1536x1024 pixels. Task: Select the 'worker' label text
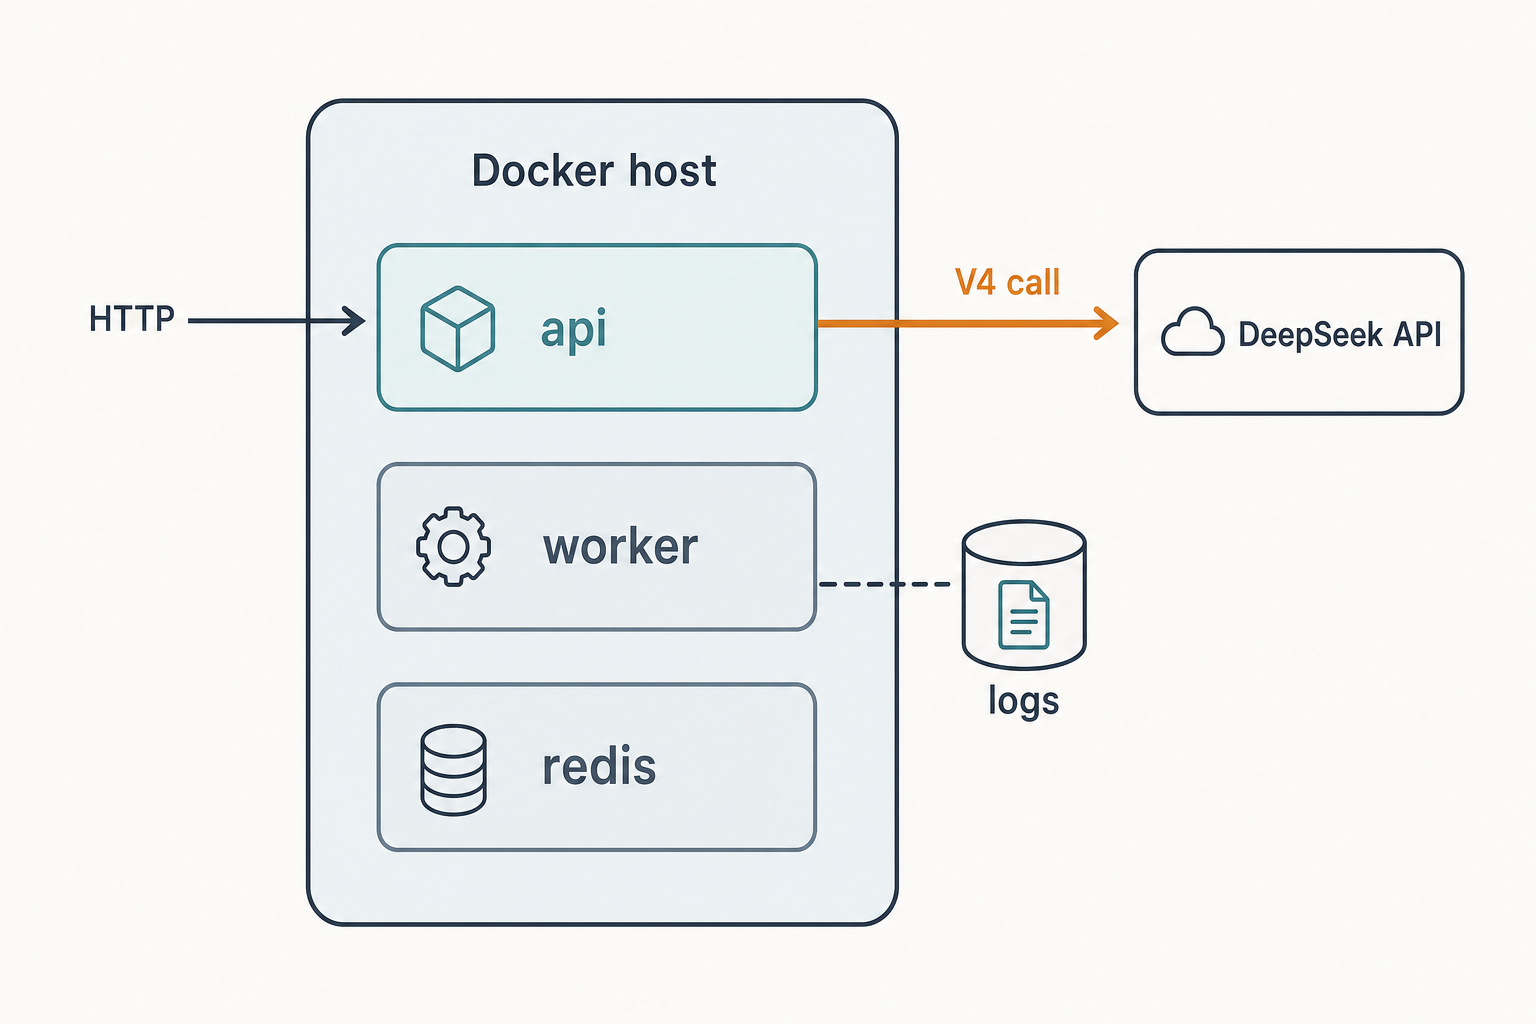pos(620,547)
